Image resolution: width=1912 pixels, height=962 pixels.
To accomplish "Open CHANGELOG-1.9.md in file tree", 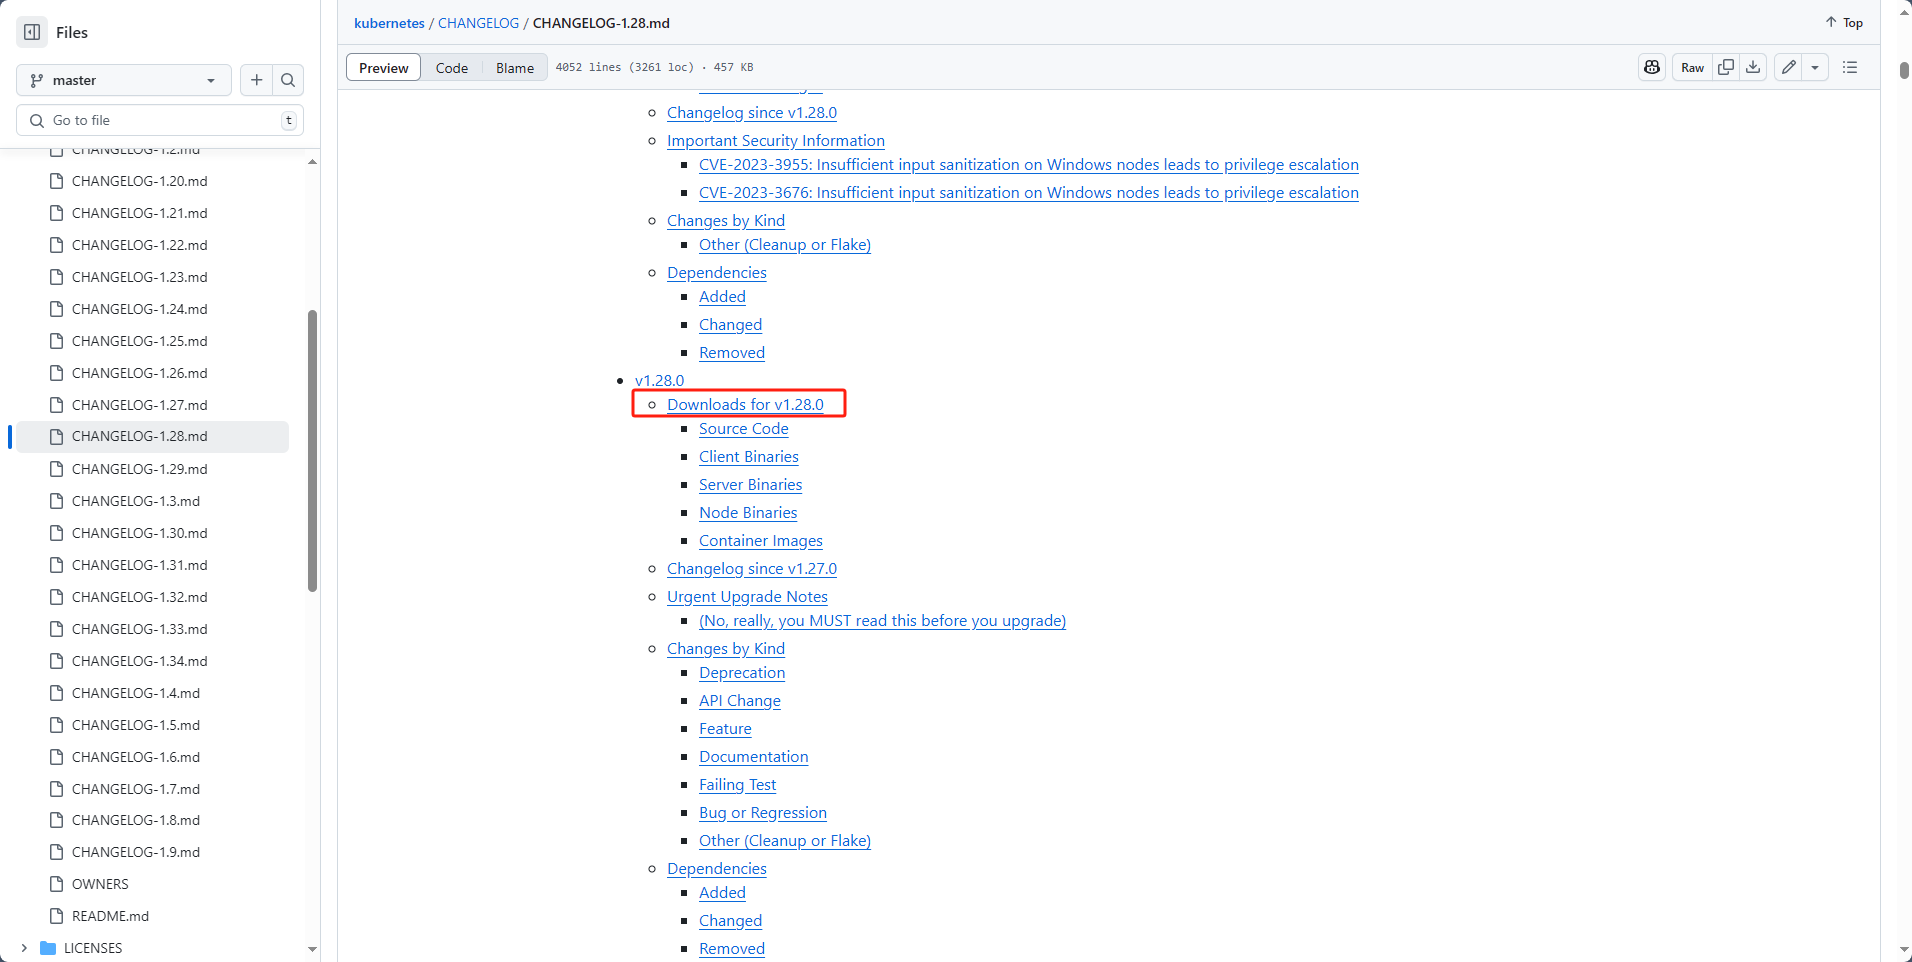I will tap(136, 852).
